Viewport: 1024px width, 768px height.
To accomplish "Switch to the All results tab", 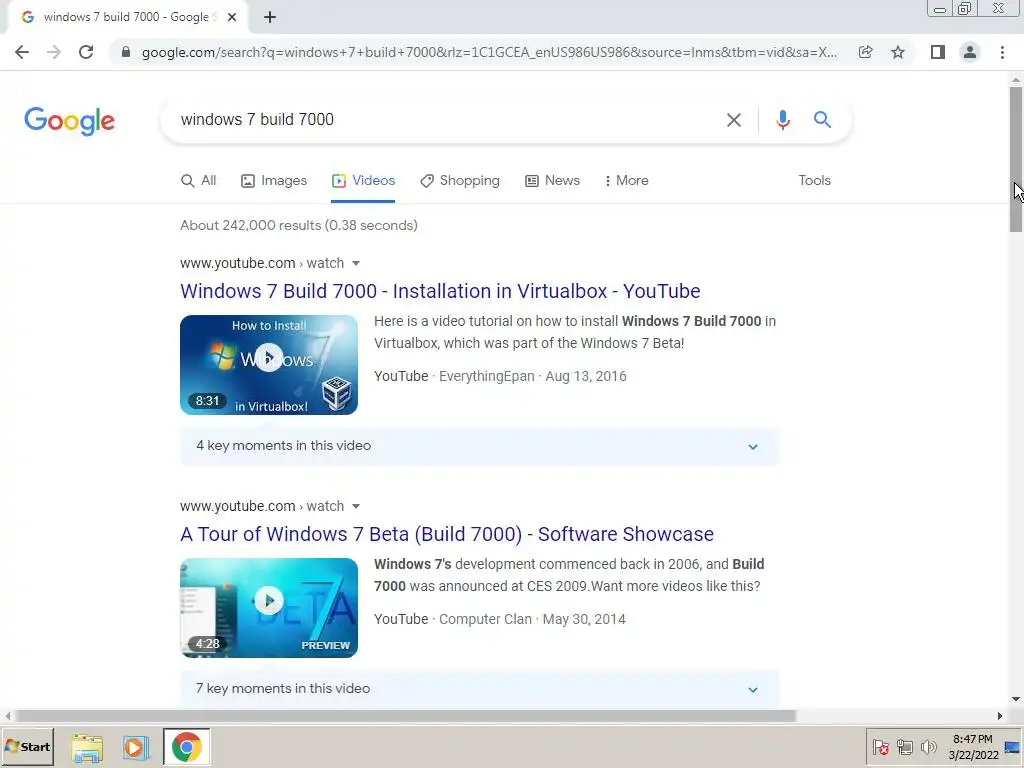I will [x=199, y=181].
